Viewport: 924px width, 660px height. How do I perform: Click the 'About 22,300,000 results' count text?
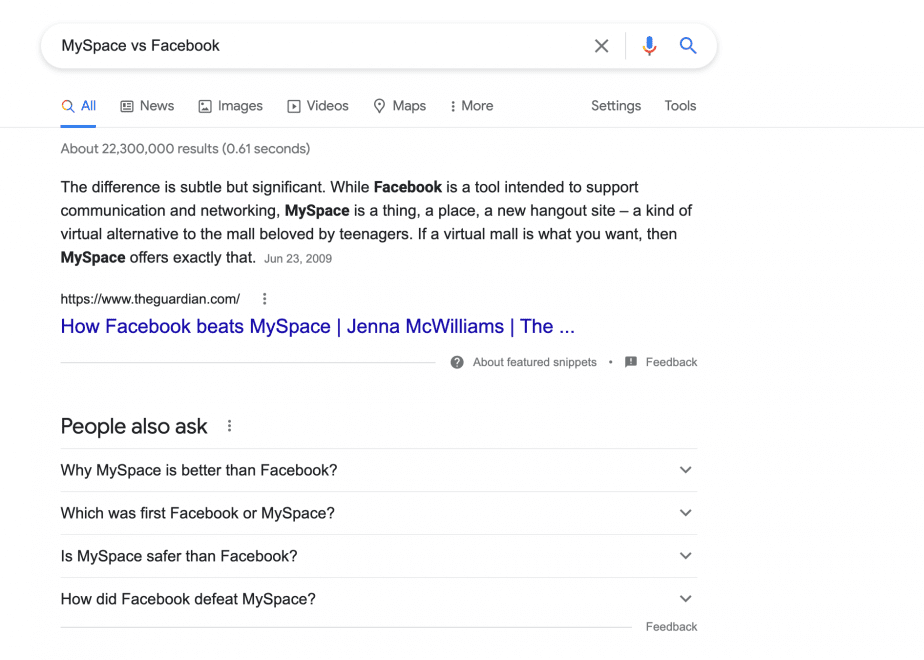coord(185,148)
